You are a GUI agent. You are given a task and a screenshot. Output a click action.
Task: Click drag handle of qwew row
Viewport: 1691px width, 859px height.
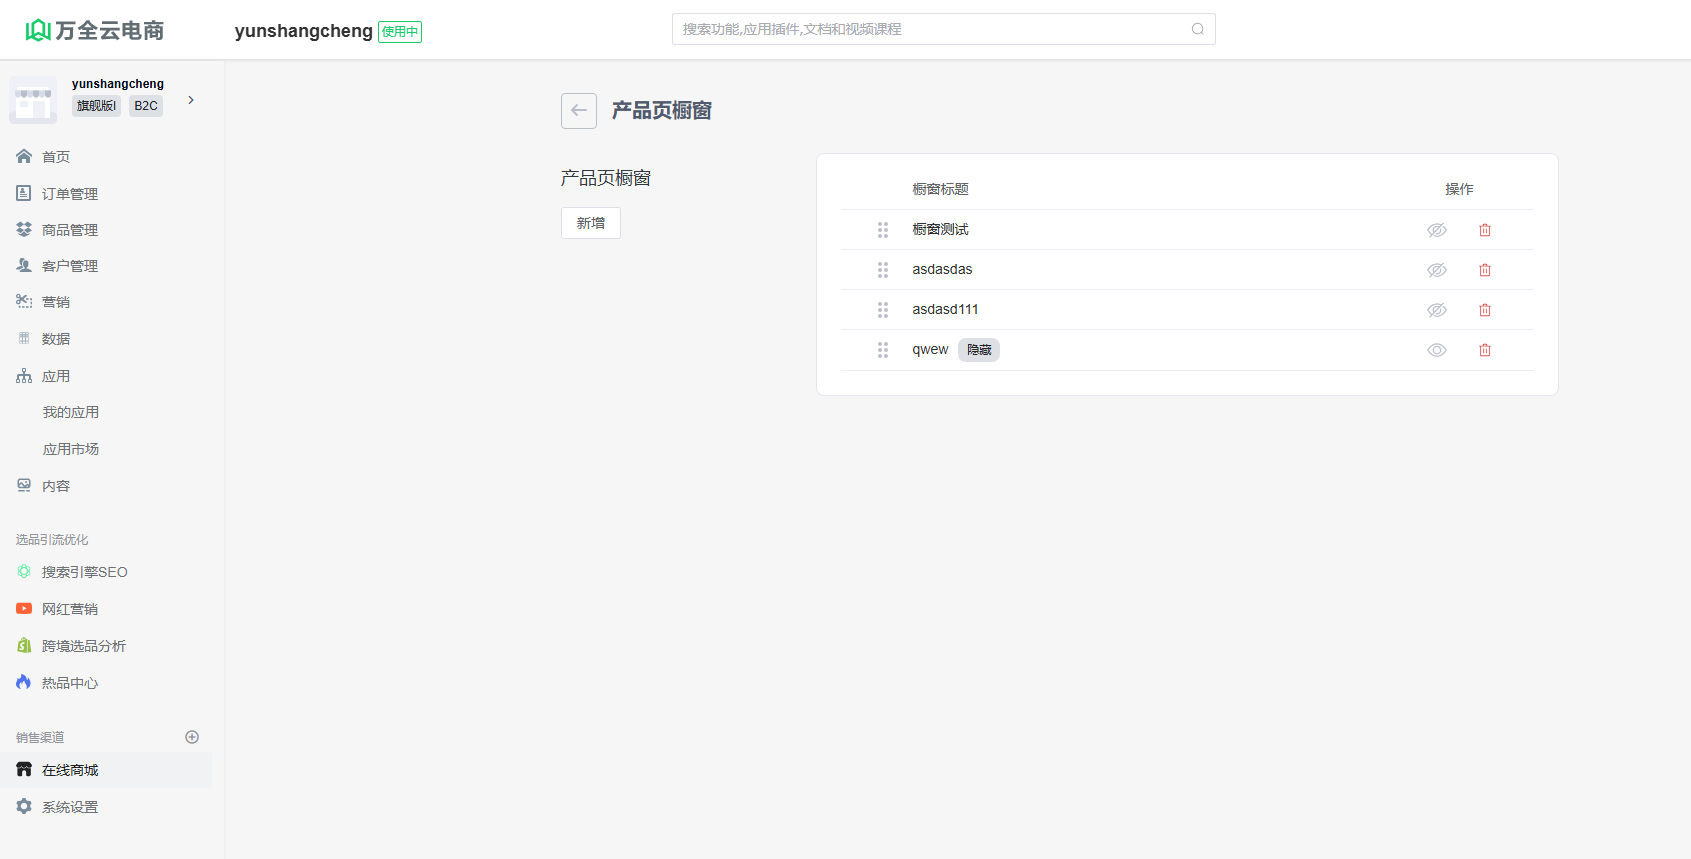882,350
